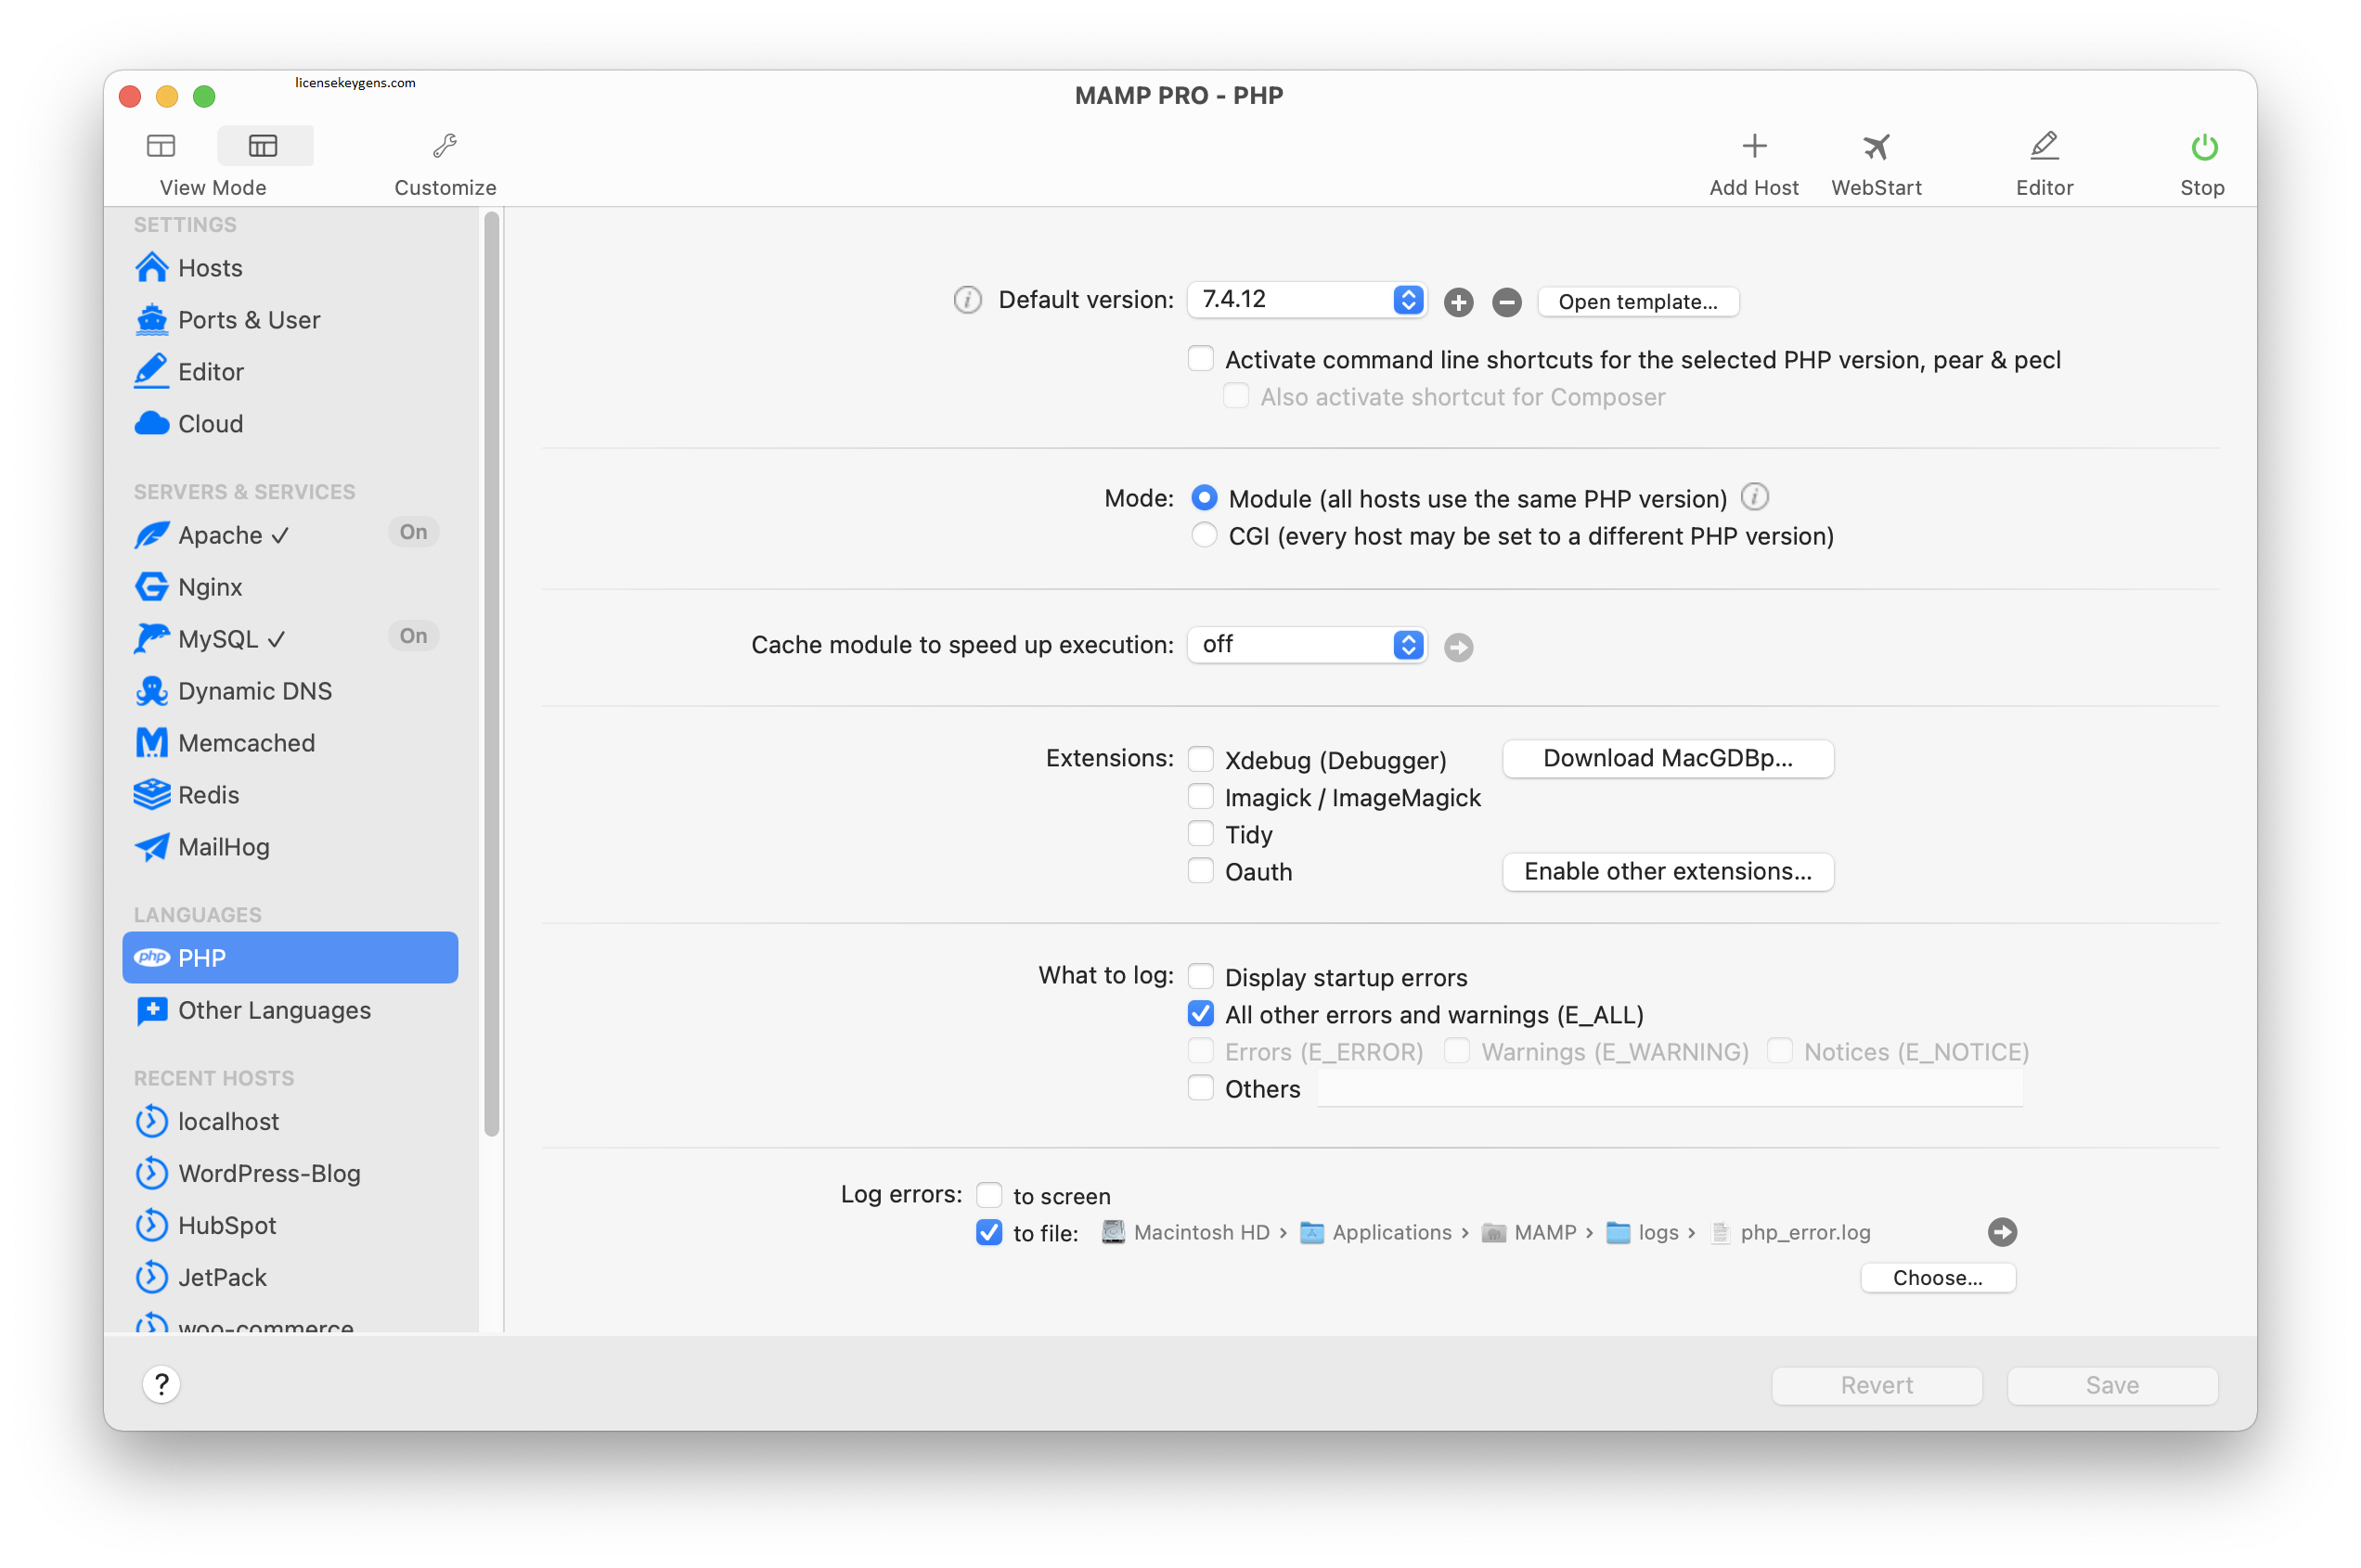This screenshot has height=1568, width=2361.
Task: Select the WordPress-Blog recent host
Action: pos(269,1173)
